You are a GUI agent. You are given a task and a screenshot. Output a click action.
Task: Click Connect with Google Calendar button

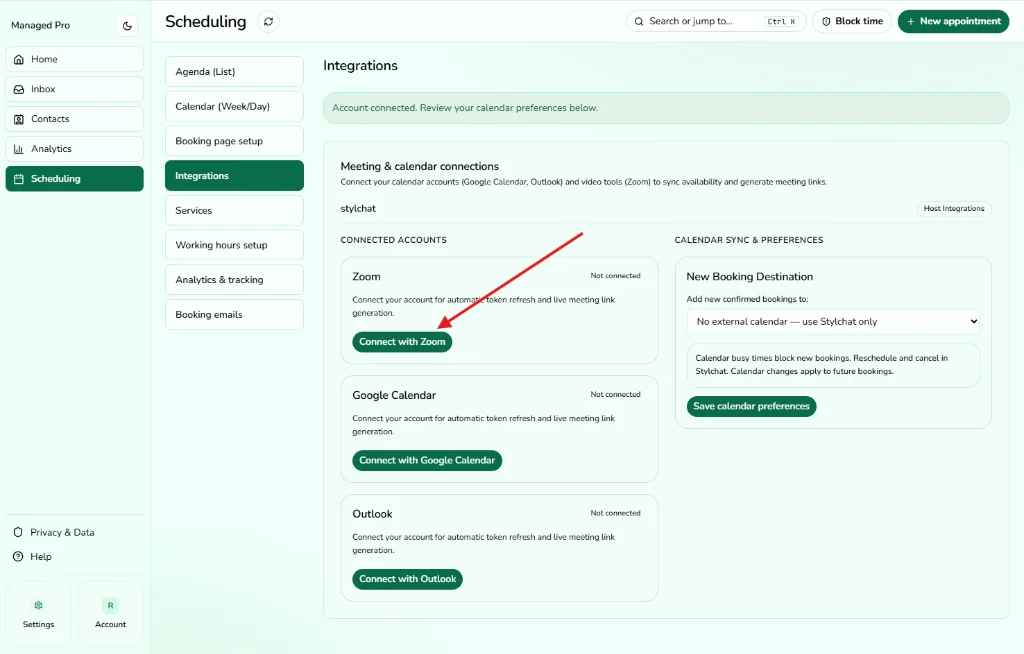427,461
